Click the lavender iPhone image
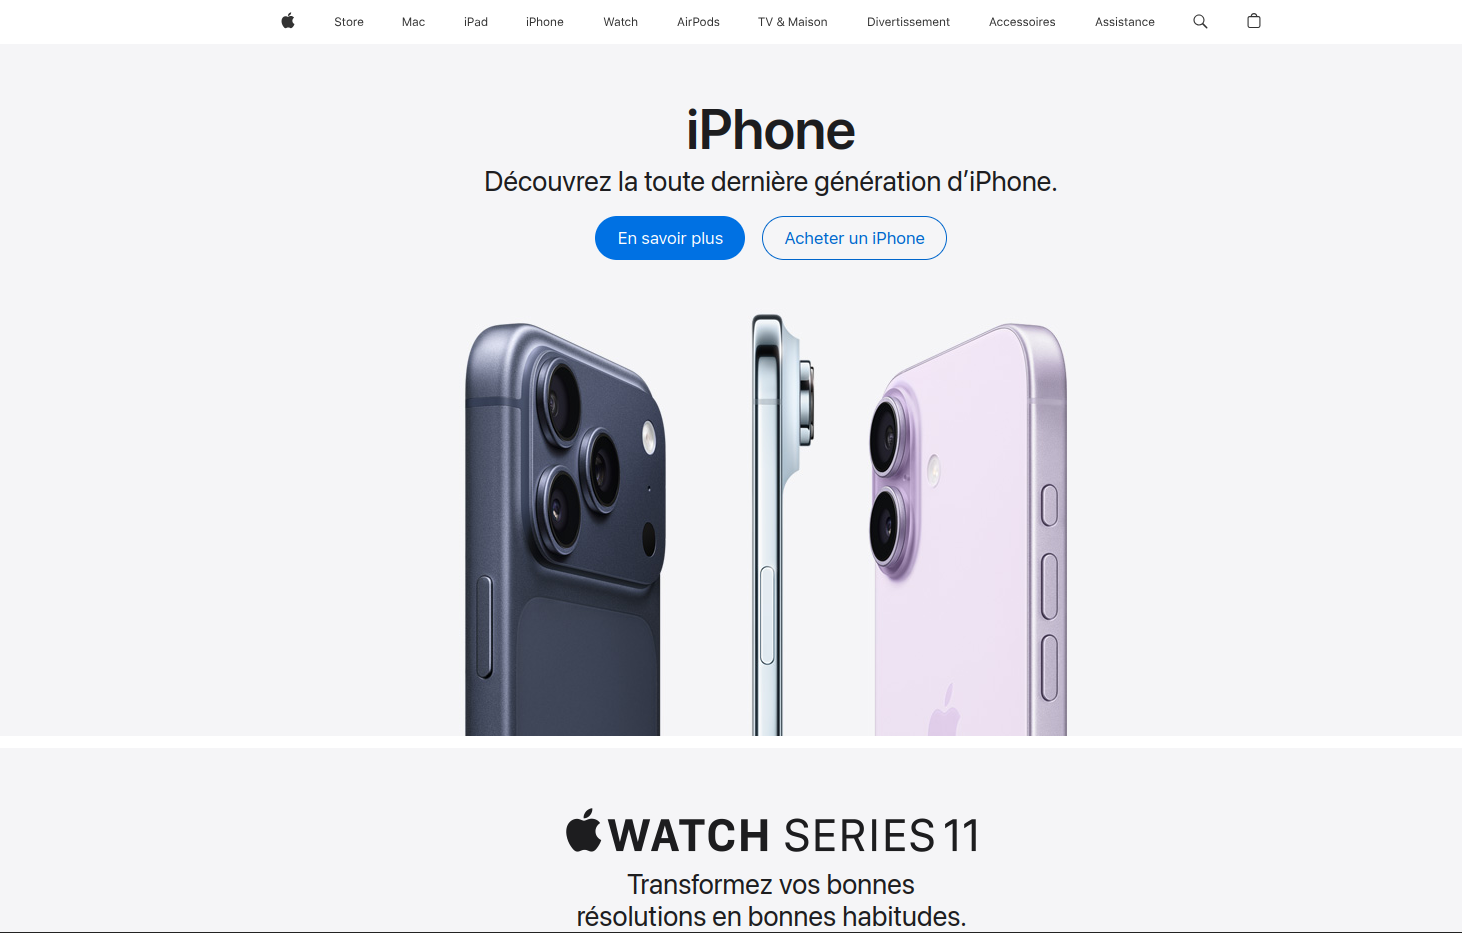The width and height of the screenshot is (1462, 933). [x=968, y=530]
